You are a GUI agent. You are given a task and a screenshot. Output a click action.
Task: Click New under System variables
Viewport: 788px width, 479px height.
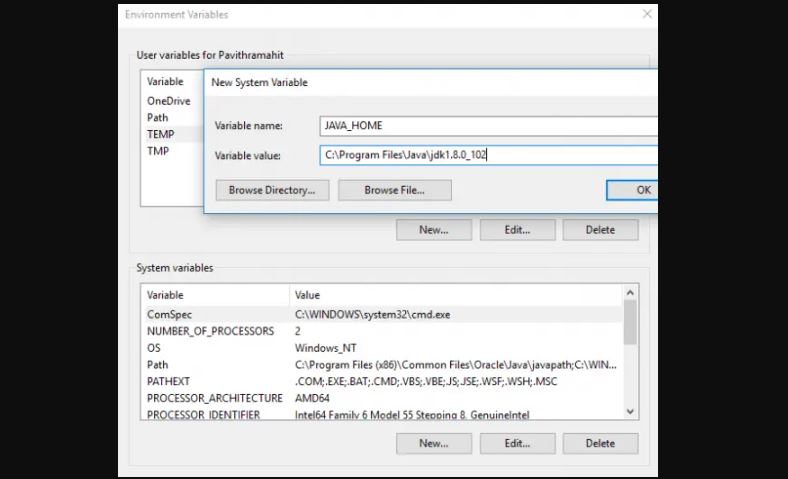pyautogui.click(x=434, y=443)
